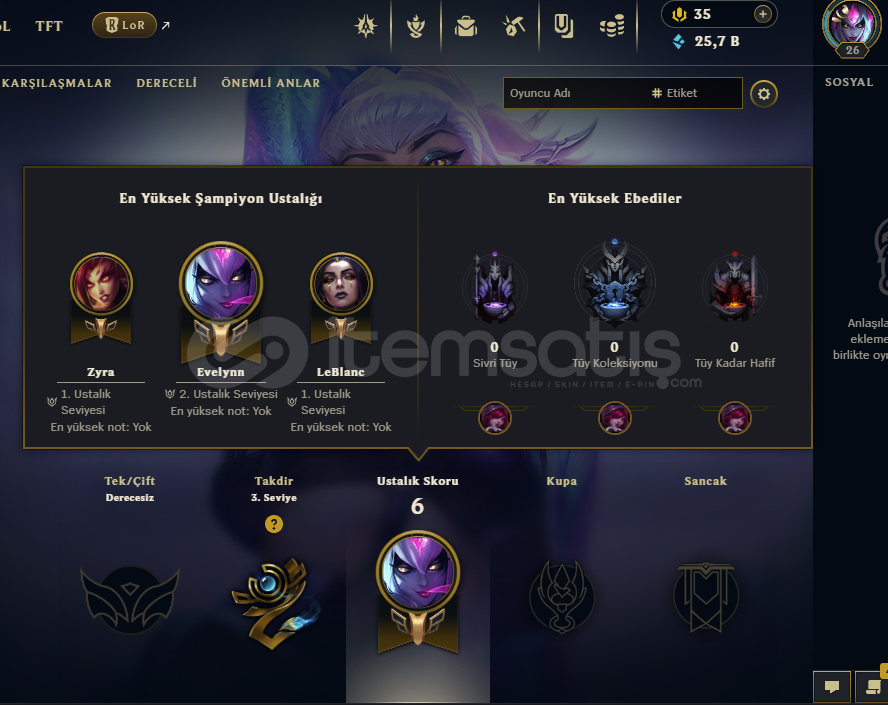This screenshot has height=705, width=888.
Task: Open the DERECELİ tab
Action: 166,83
